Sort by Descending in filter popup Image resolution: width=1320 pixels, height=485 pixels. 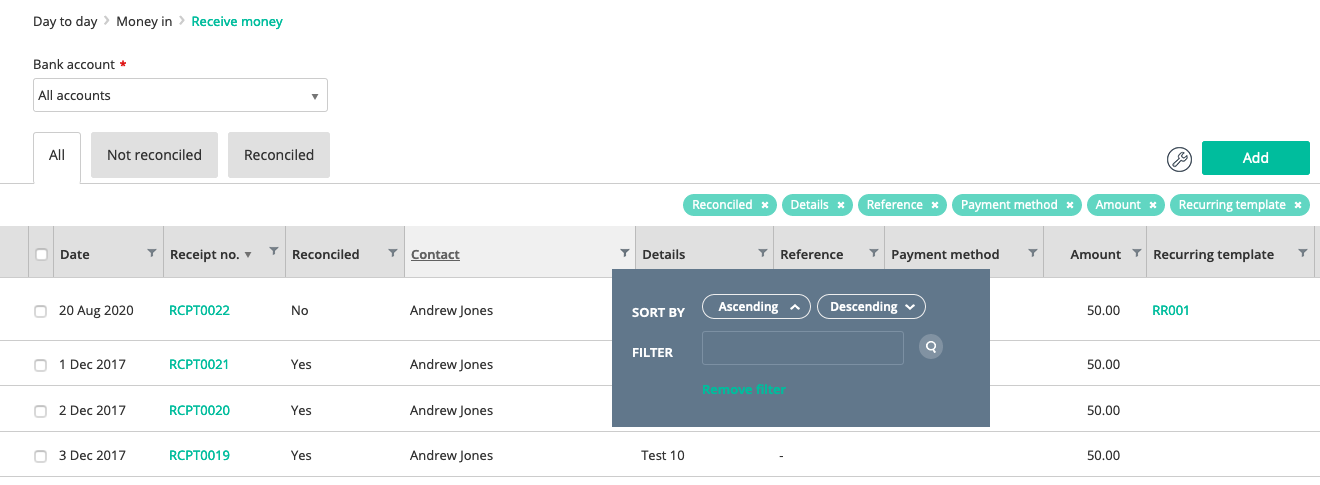tap(872, 307)
